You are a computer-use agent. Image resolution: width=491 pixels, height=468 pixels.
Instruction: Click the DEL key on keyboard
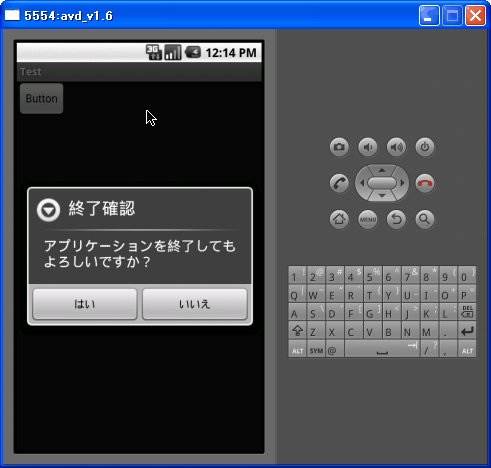coord(467,312)
